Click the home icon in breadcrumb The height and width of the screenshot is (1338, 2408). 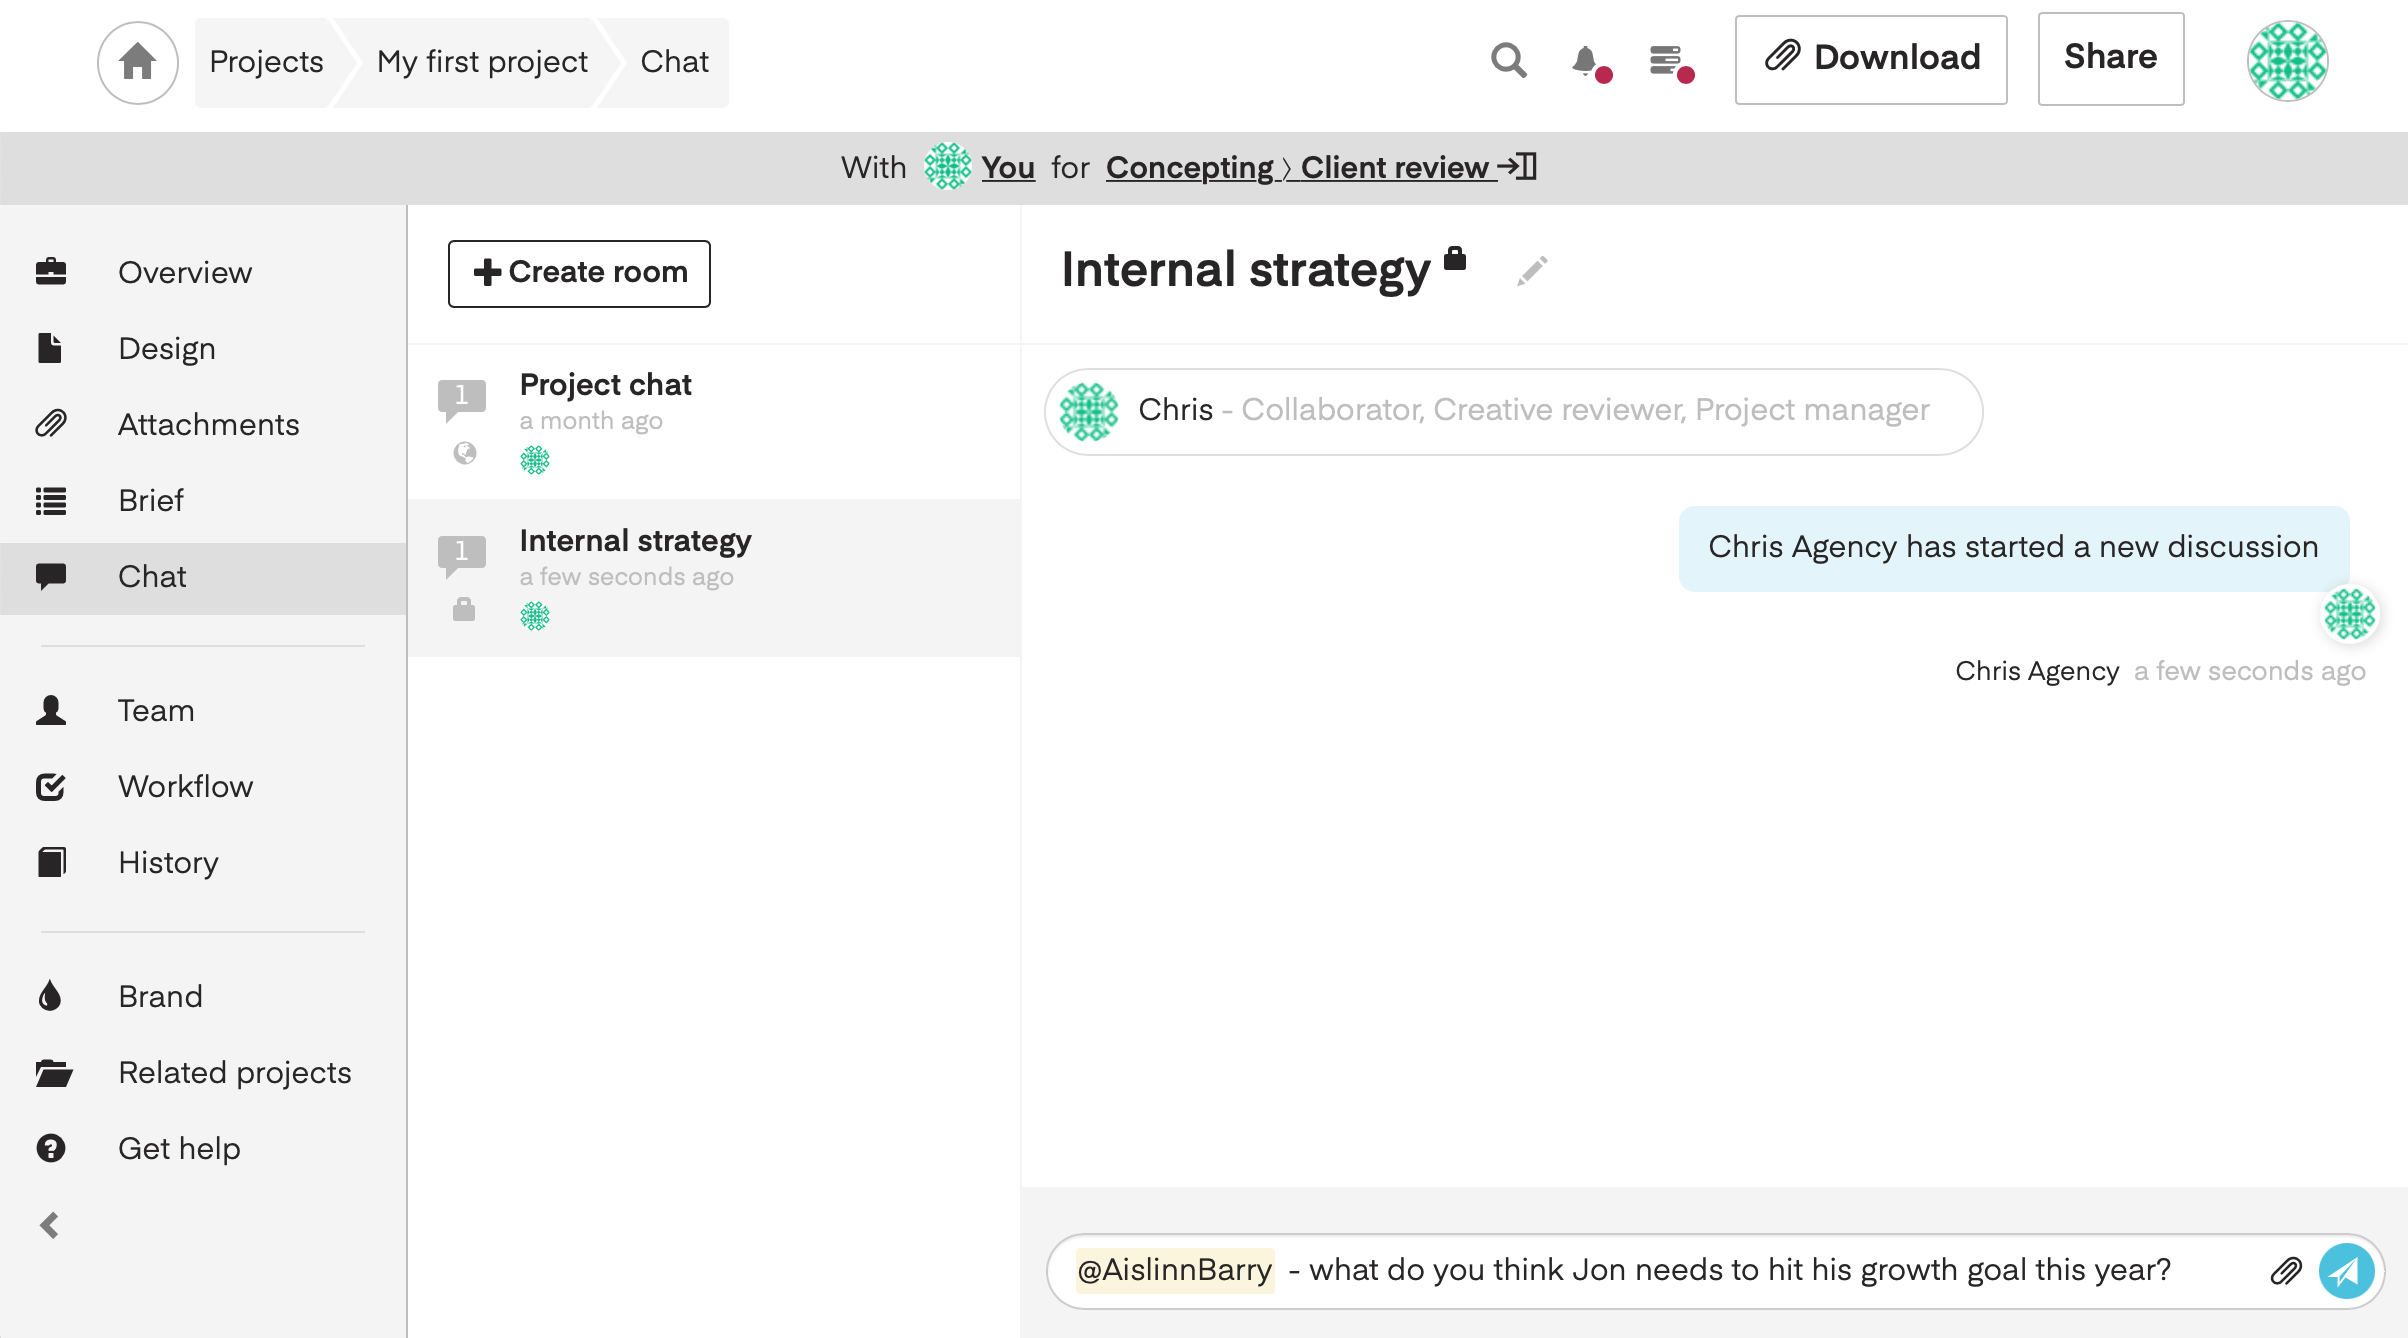(x=137, y=62)
